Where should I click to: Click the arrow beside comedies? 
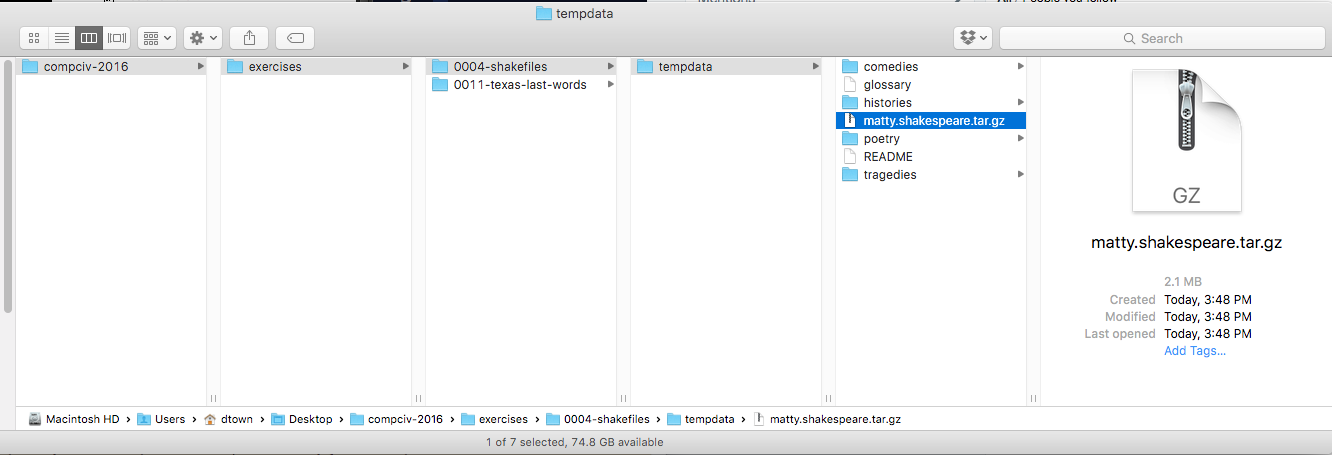(1020, 67)
